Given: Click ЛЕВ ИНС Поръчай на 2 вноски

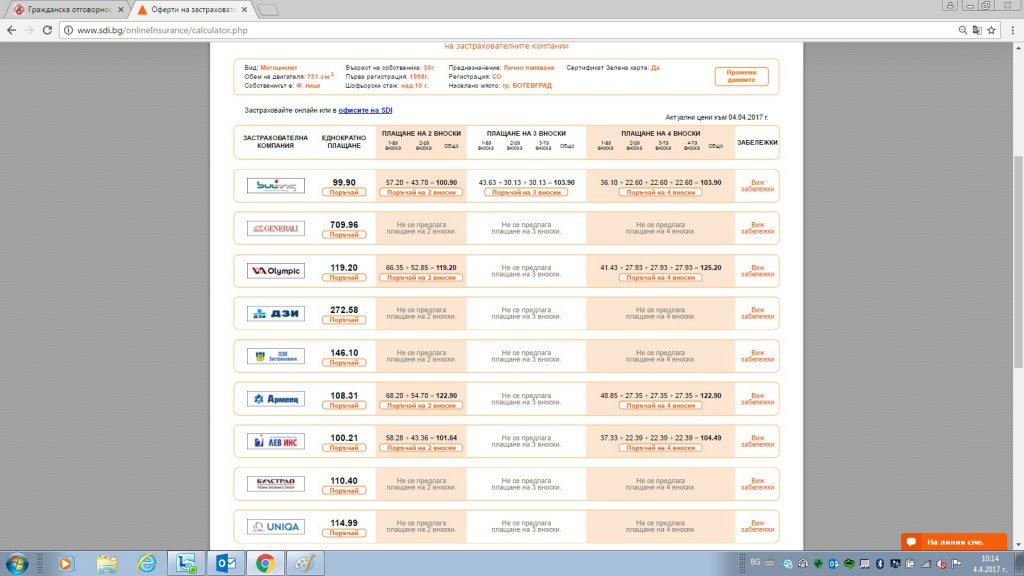Looking at the screenshot, I should (x=421, y=448).
